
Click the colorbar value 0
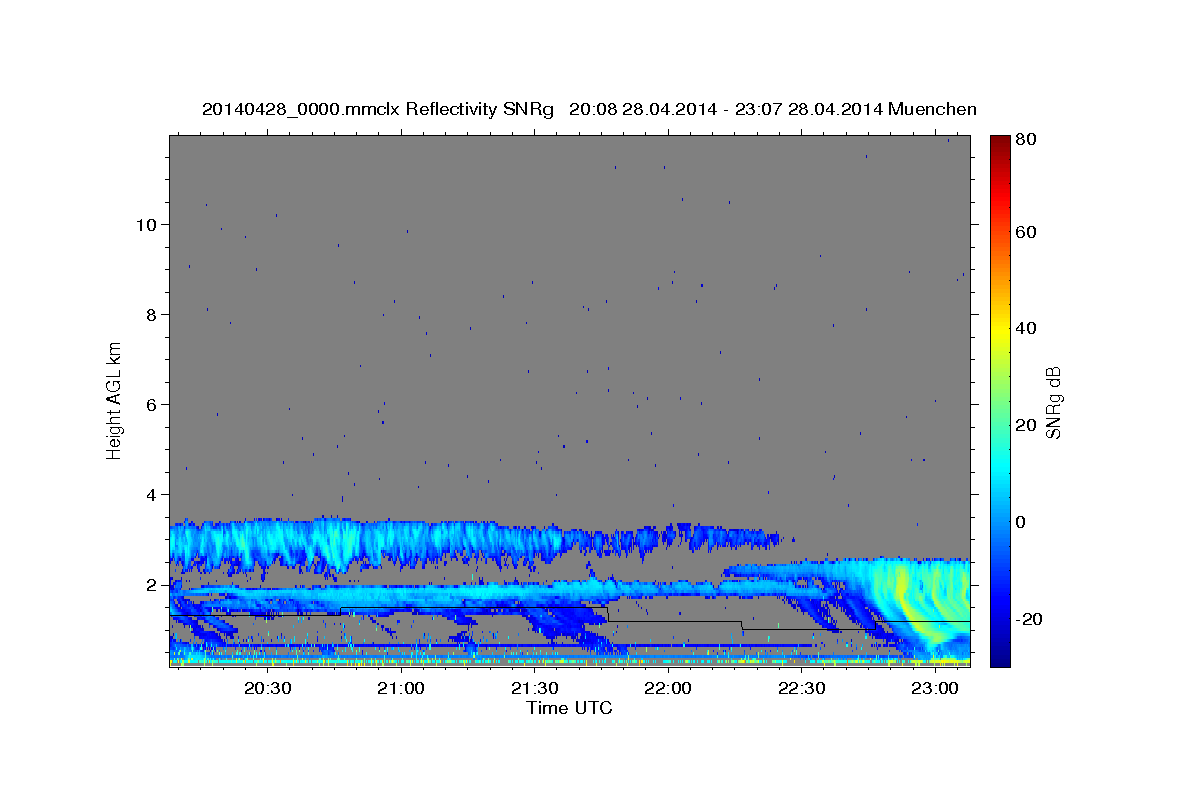coord(1022,522)
